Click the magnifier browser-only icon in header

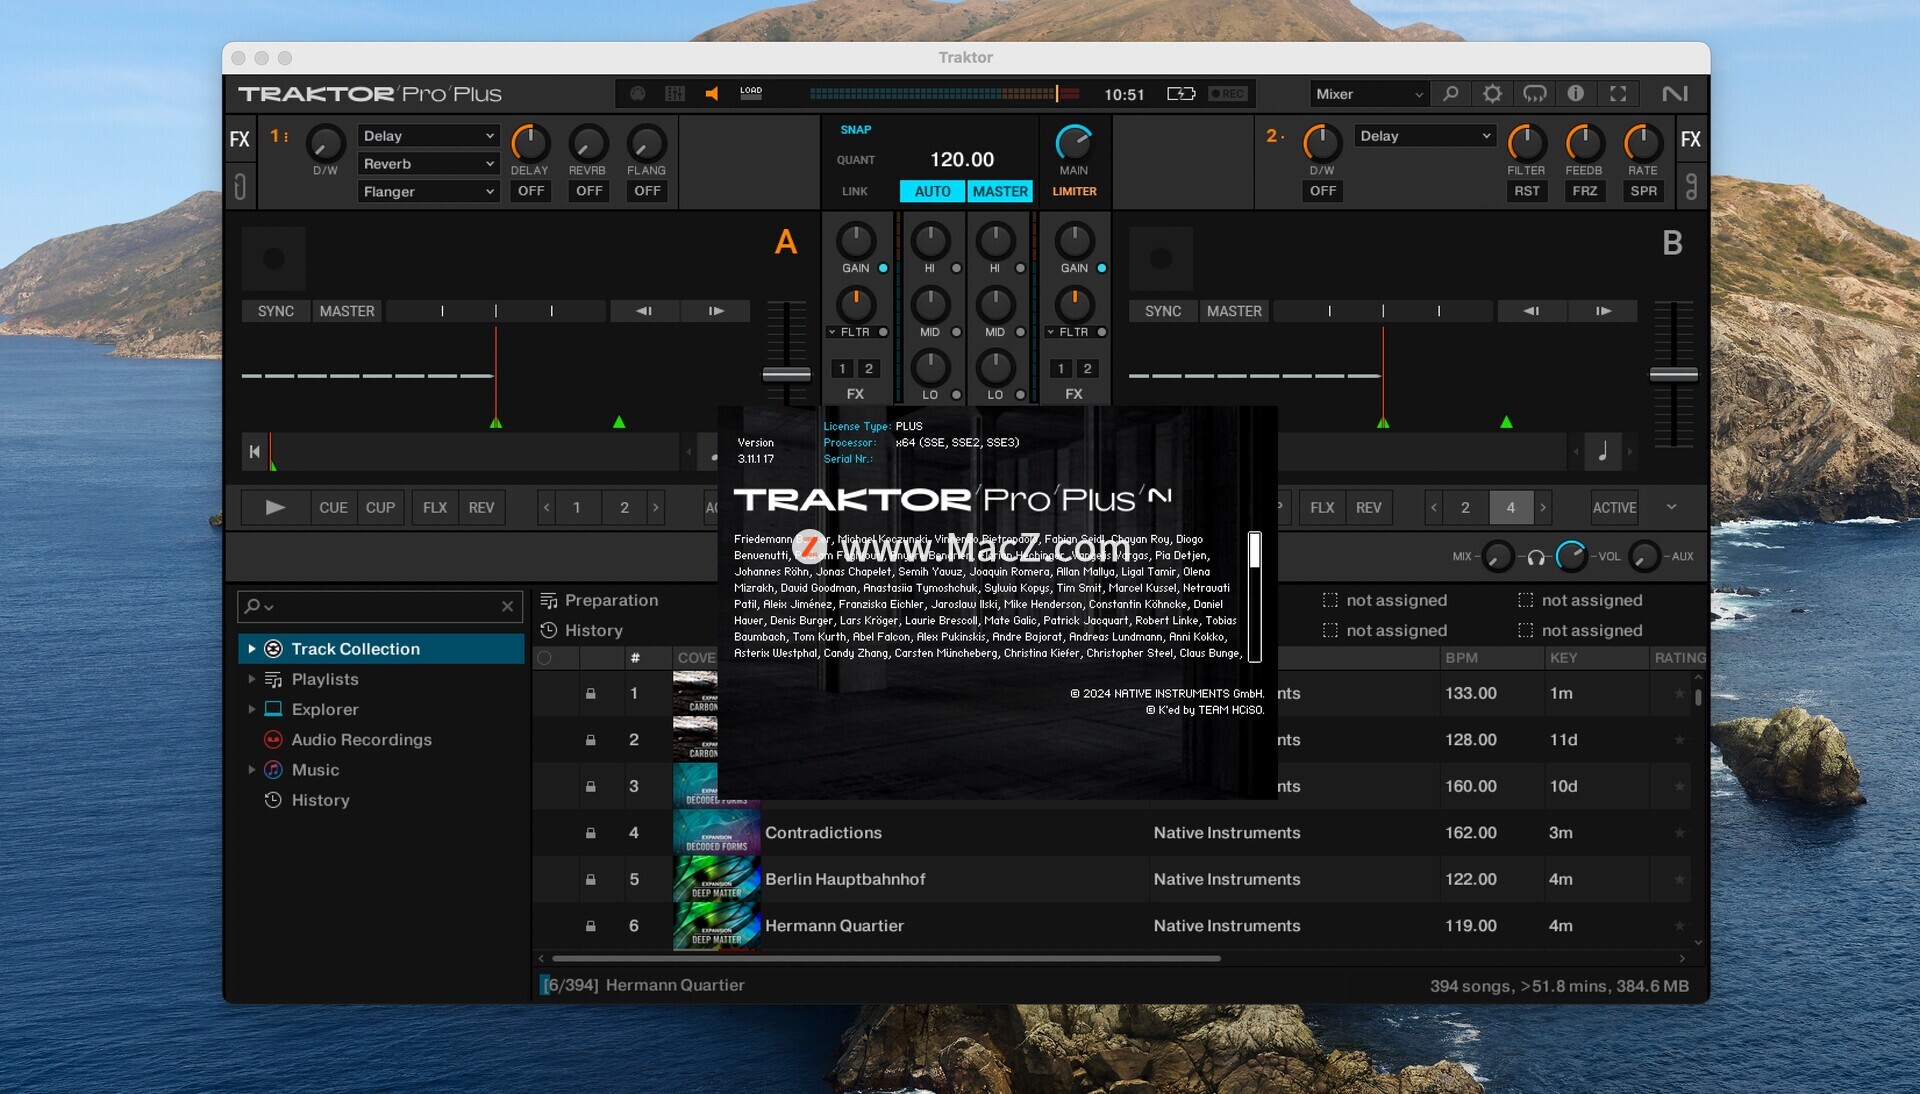[1451, 93]
